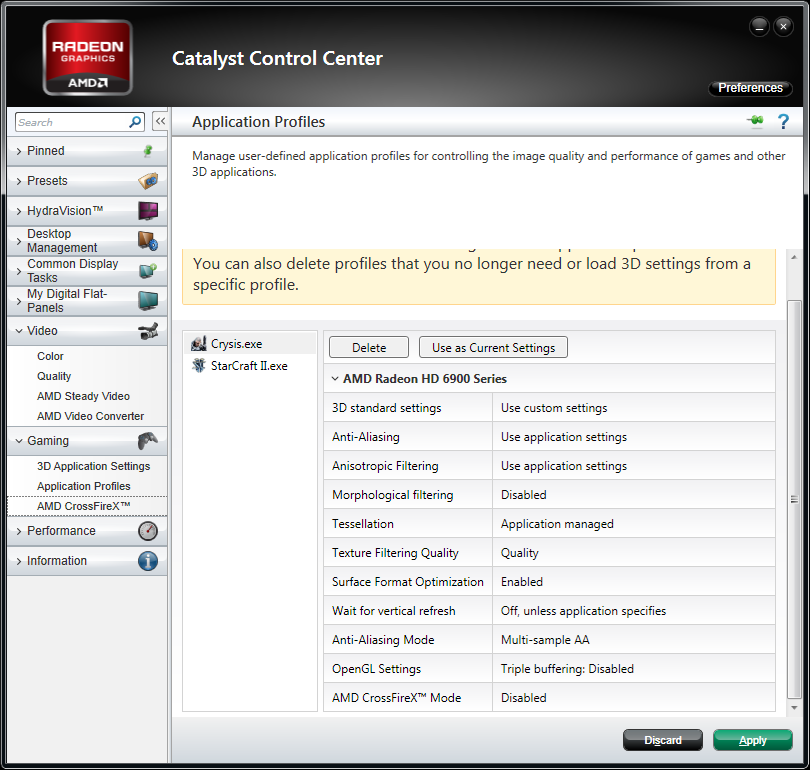The image size is (810, 770).
Task: Click the vertical scrollbar thumb
Action: click(794, 499)
